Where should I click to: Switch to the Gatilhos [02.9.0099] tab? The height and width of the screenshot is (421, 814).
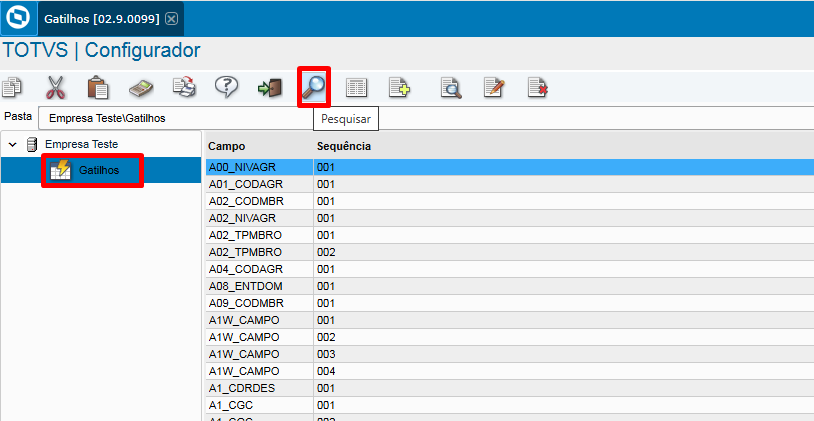coord(102,19)
